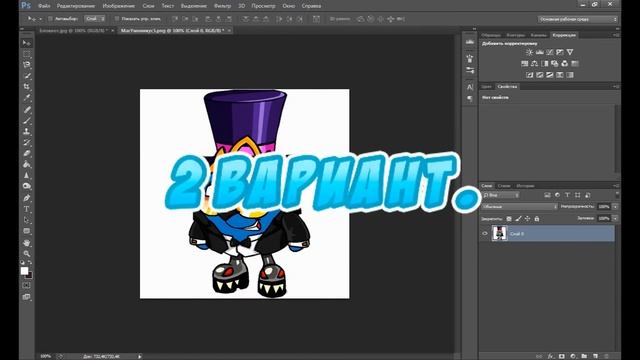Open the blend mode Обычные dropdown

click(x=520, y=207)
